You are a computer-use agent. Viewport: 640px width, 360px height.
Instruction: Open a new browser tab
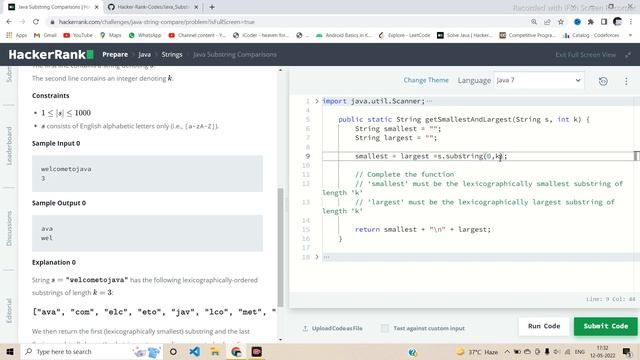point(212,7)
